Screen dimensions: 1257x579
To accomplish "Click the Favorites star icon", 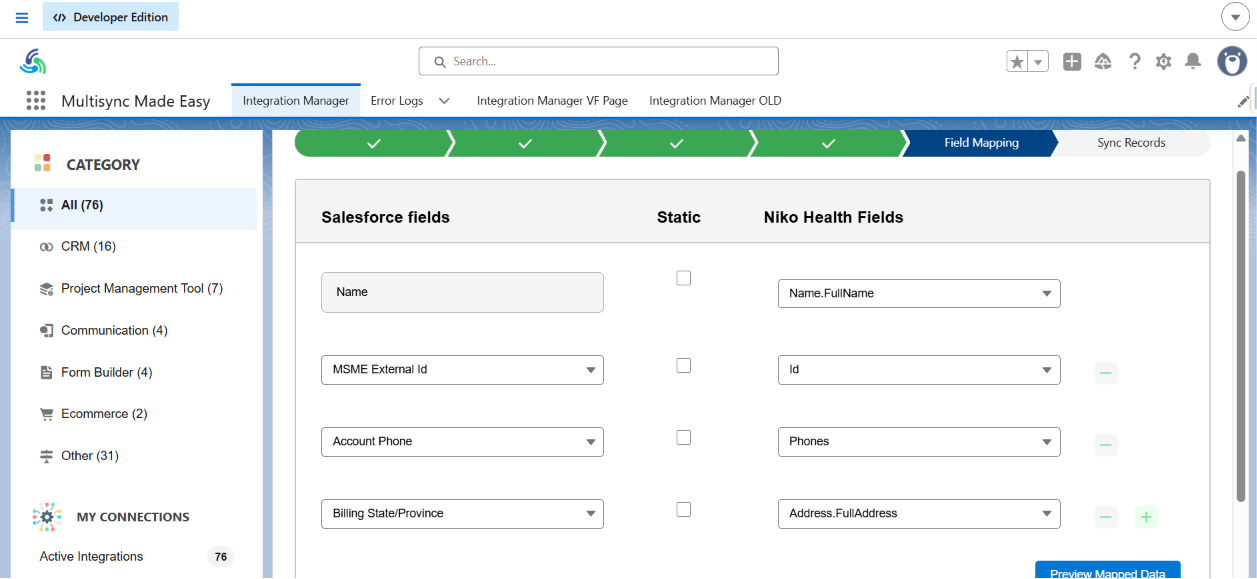I will [1017, 62].
